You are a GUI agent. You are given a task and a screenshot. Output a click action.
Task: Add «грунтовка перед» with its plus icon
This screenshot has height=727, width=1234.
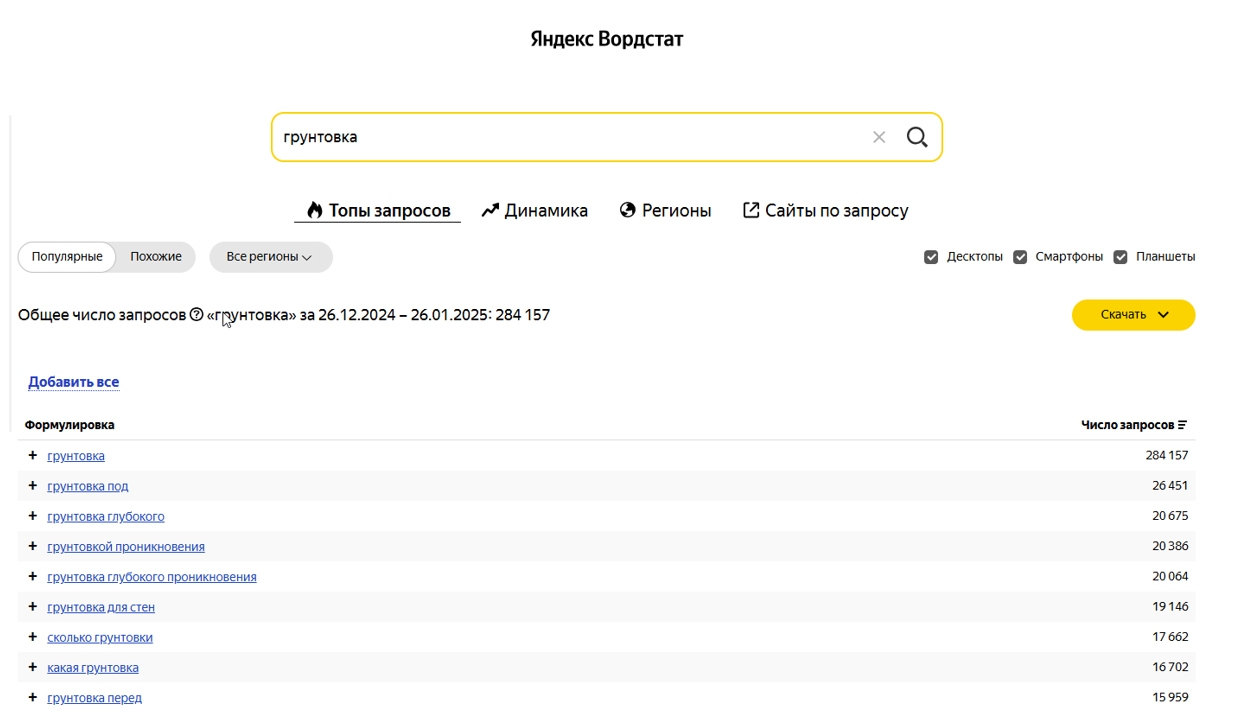click(33, 698)
